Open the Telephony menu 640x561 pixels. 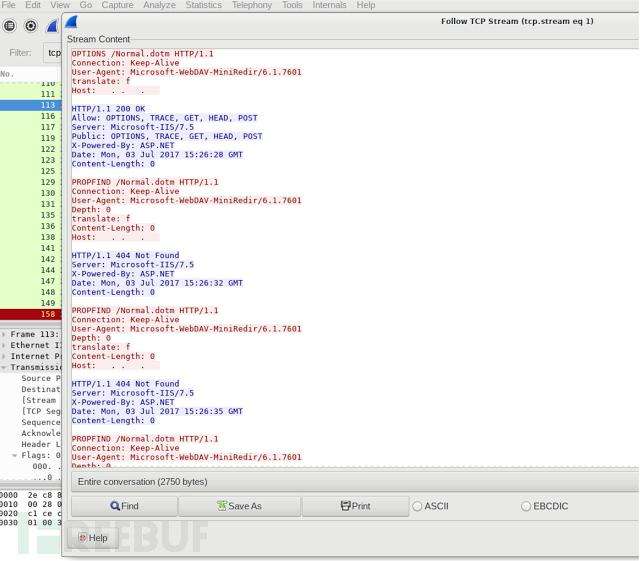click(x=252, y=5)
